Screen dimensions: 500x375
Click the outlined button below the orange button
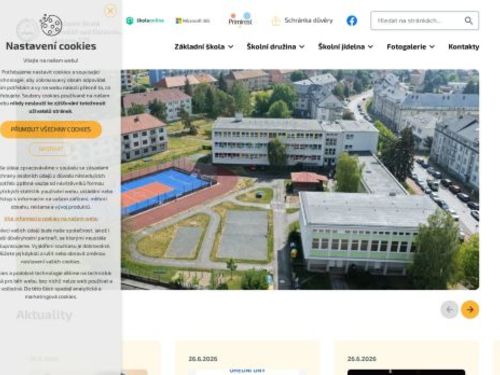point(50,149)
